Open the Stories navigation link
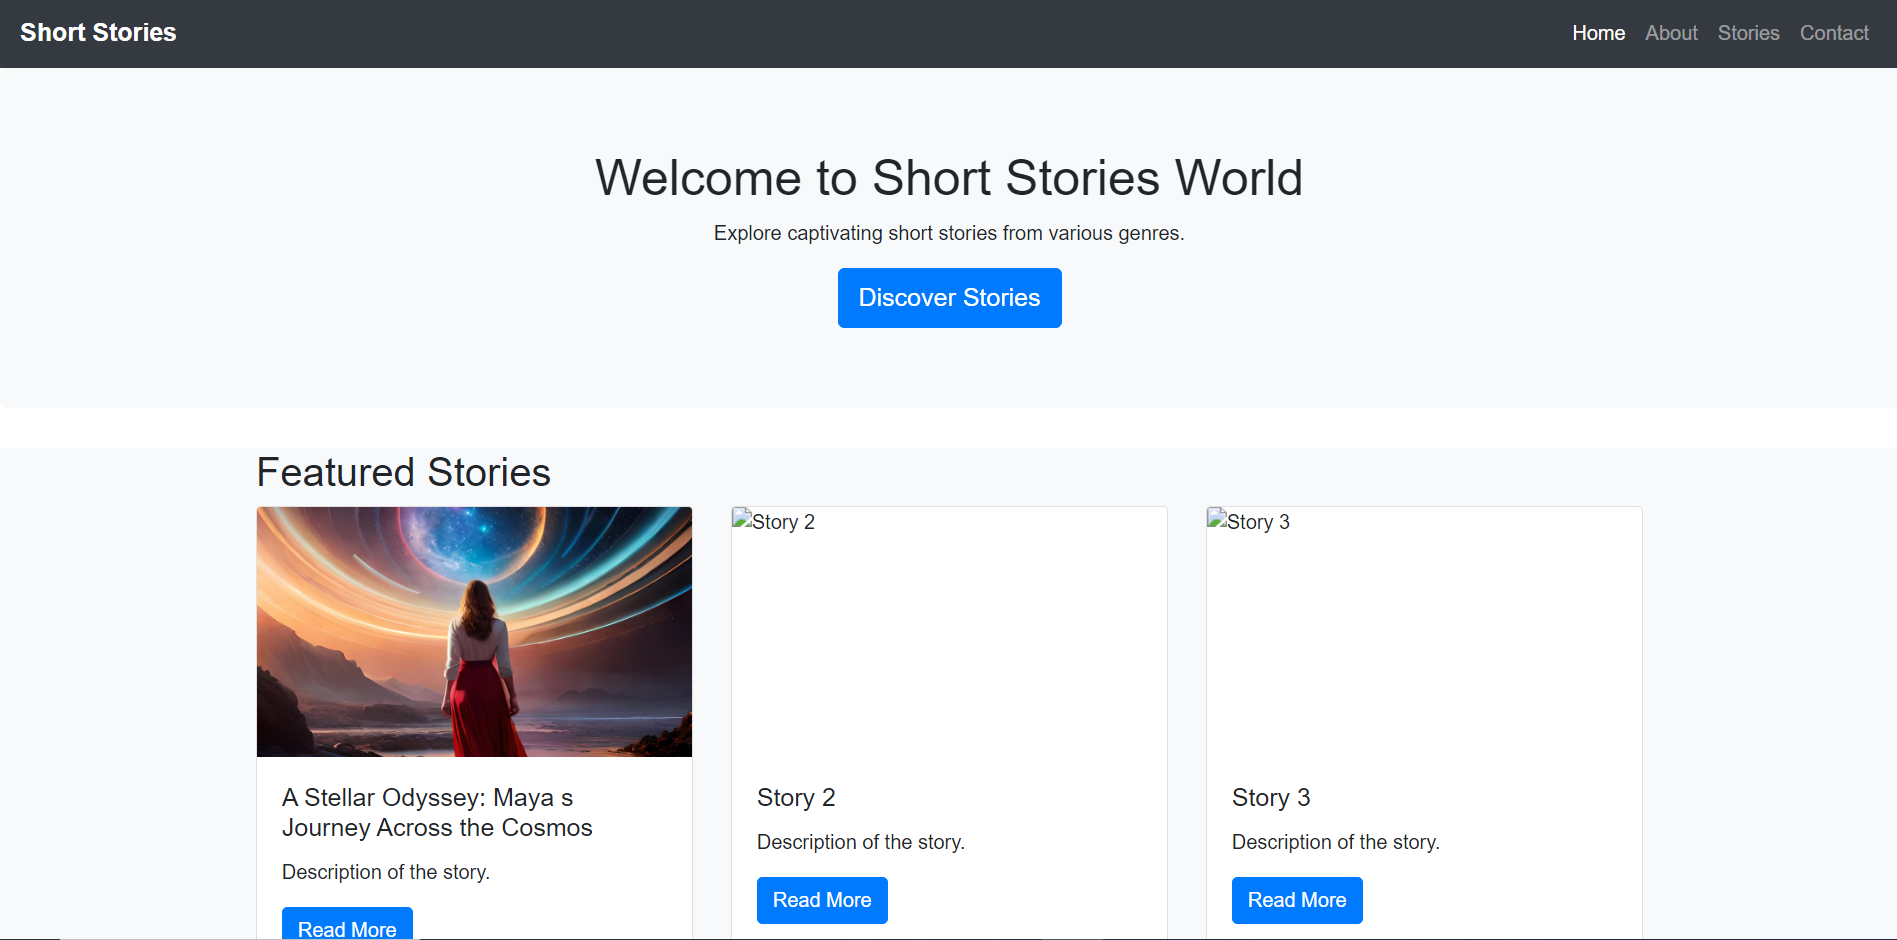 (x=1748, y=32)
